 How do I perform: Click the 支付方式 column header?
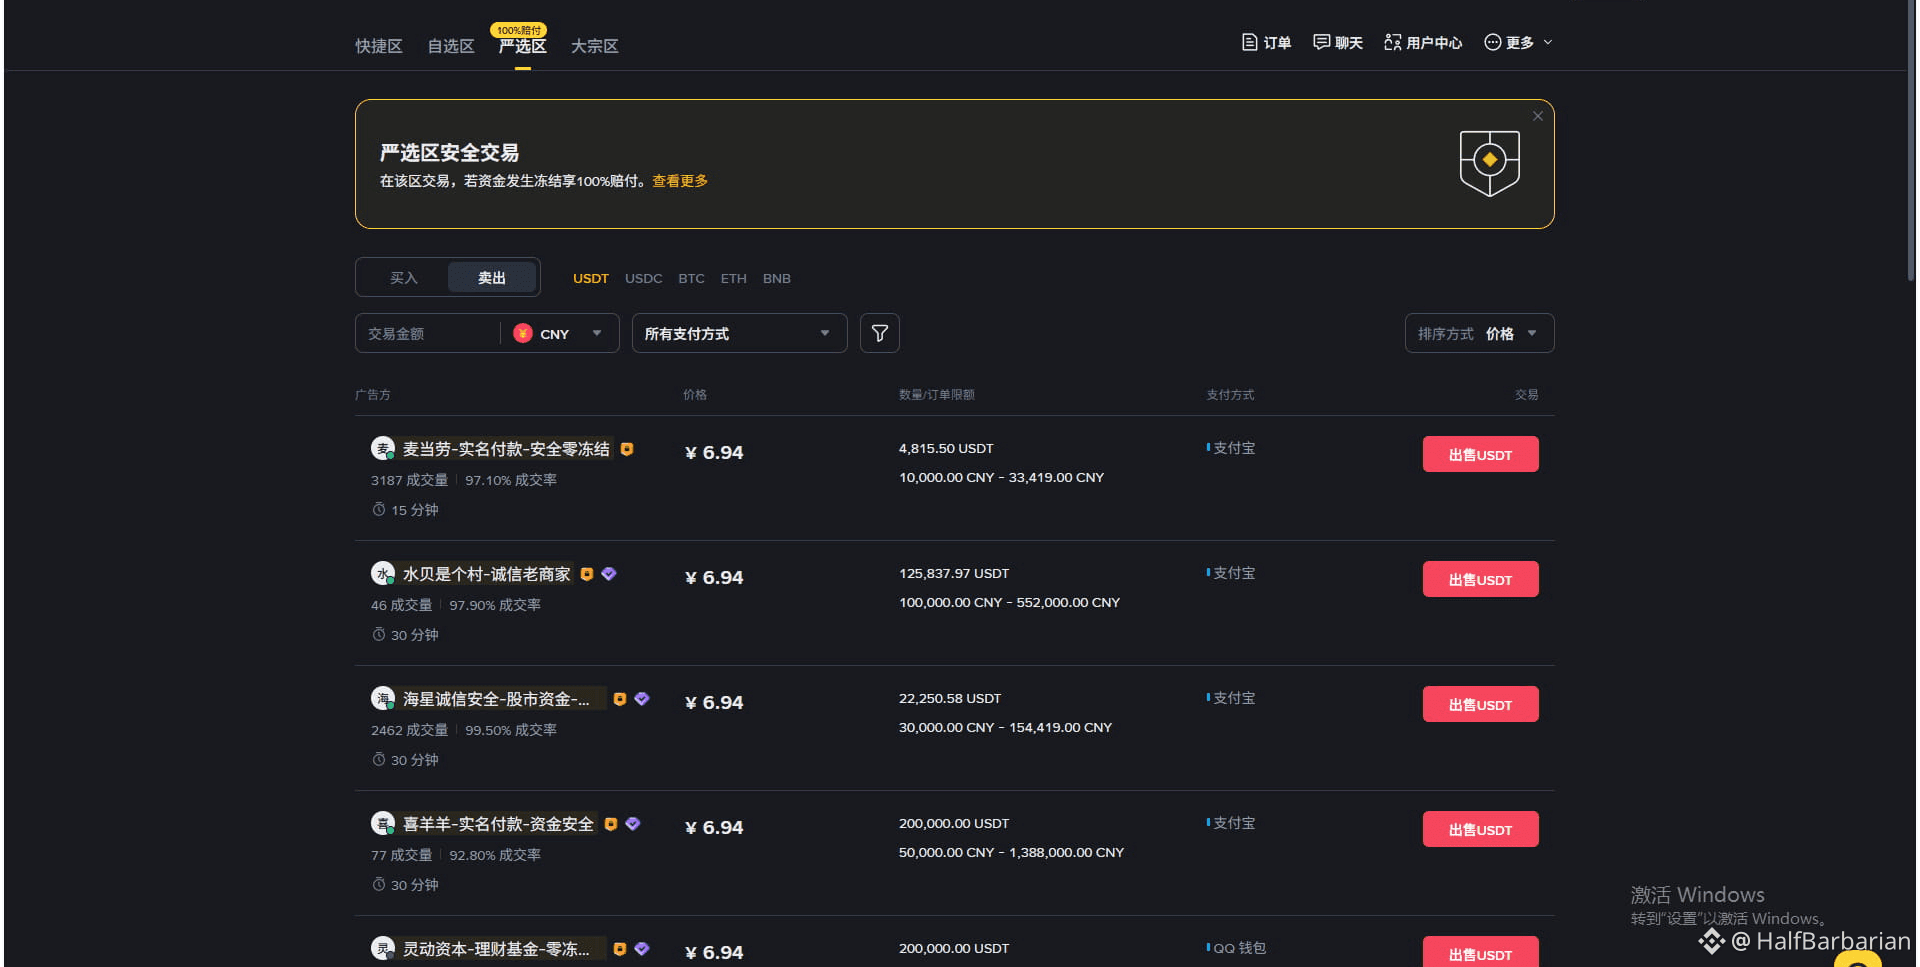[1231, 395]
